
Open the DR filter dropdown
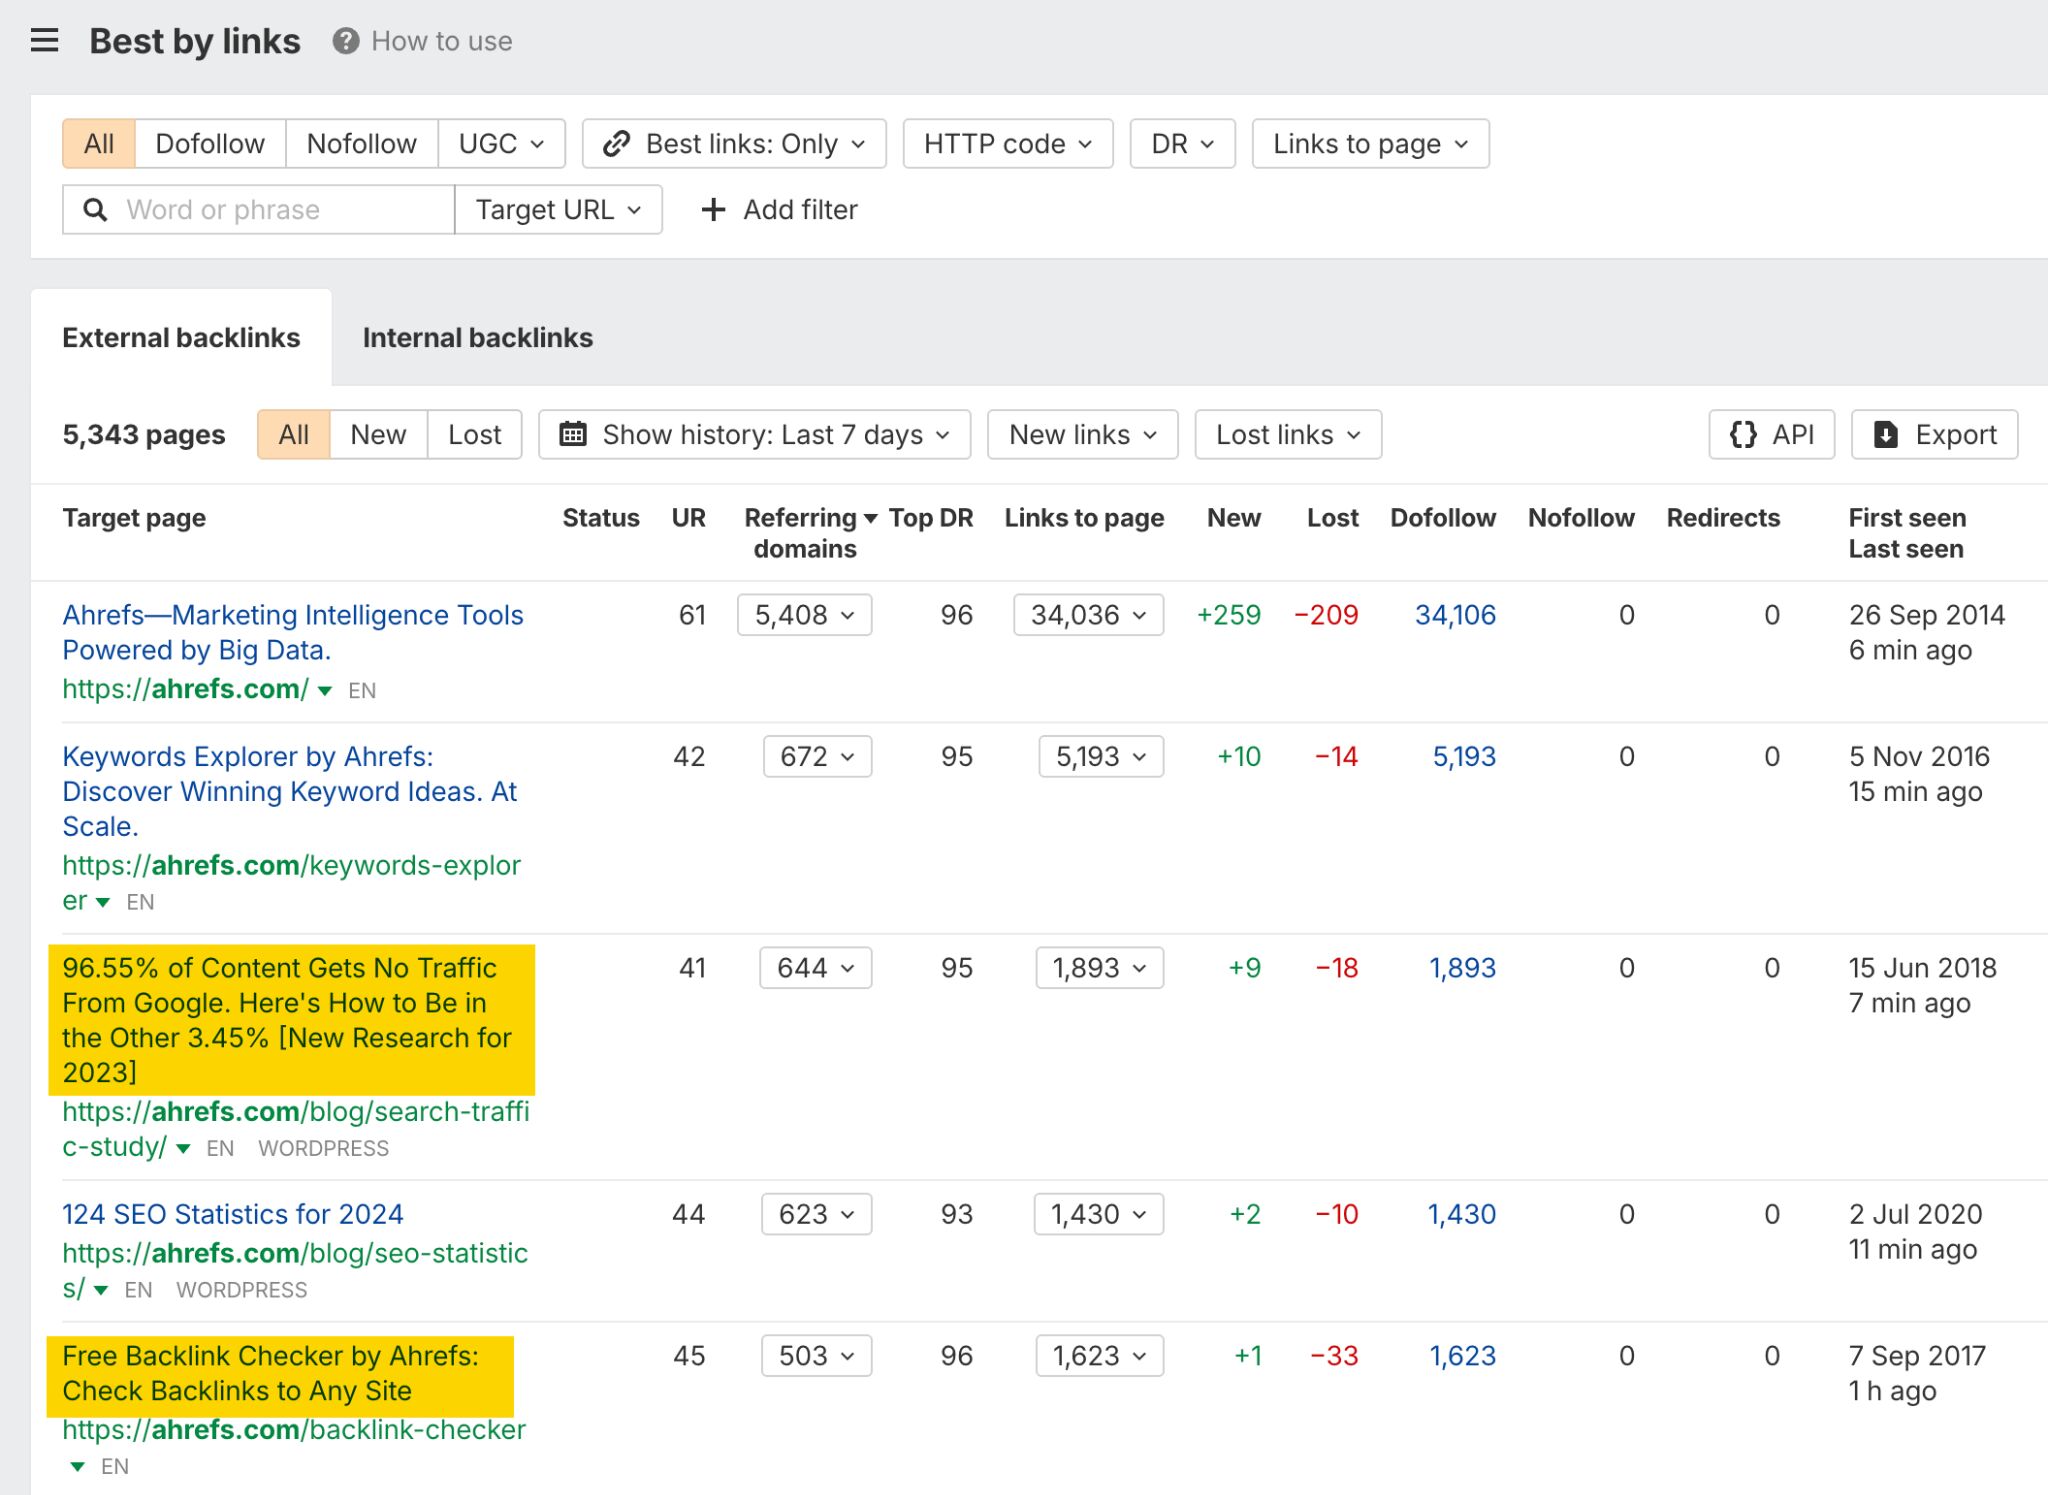point(1181,143)
